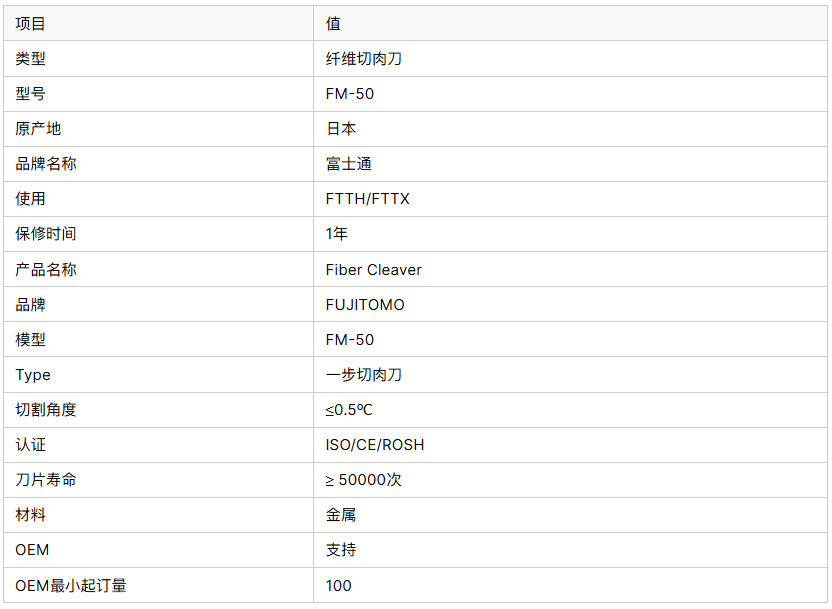The image size is (832, 609).
Task: Select the 富士通 brand name value
Action: [349, 164]
